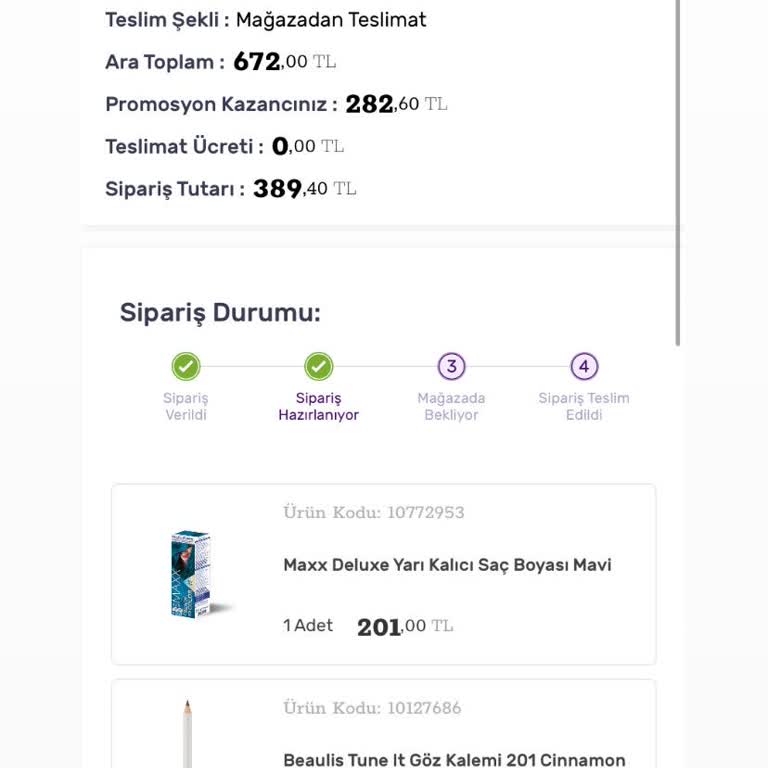Select the Sipariş Teslim Edildi step label
Image resolution: width=768 pixels, height=768 pixels.
click(584, 406)
